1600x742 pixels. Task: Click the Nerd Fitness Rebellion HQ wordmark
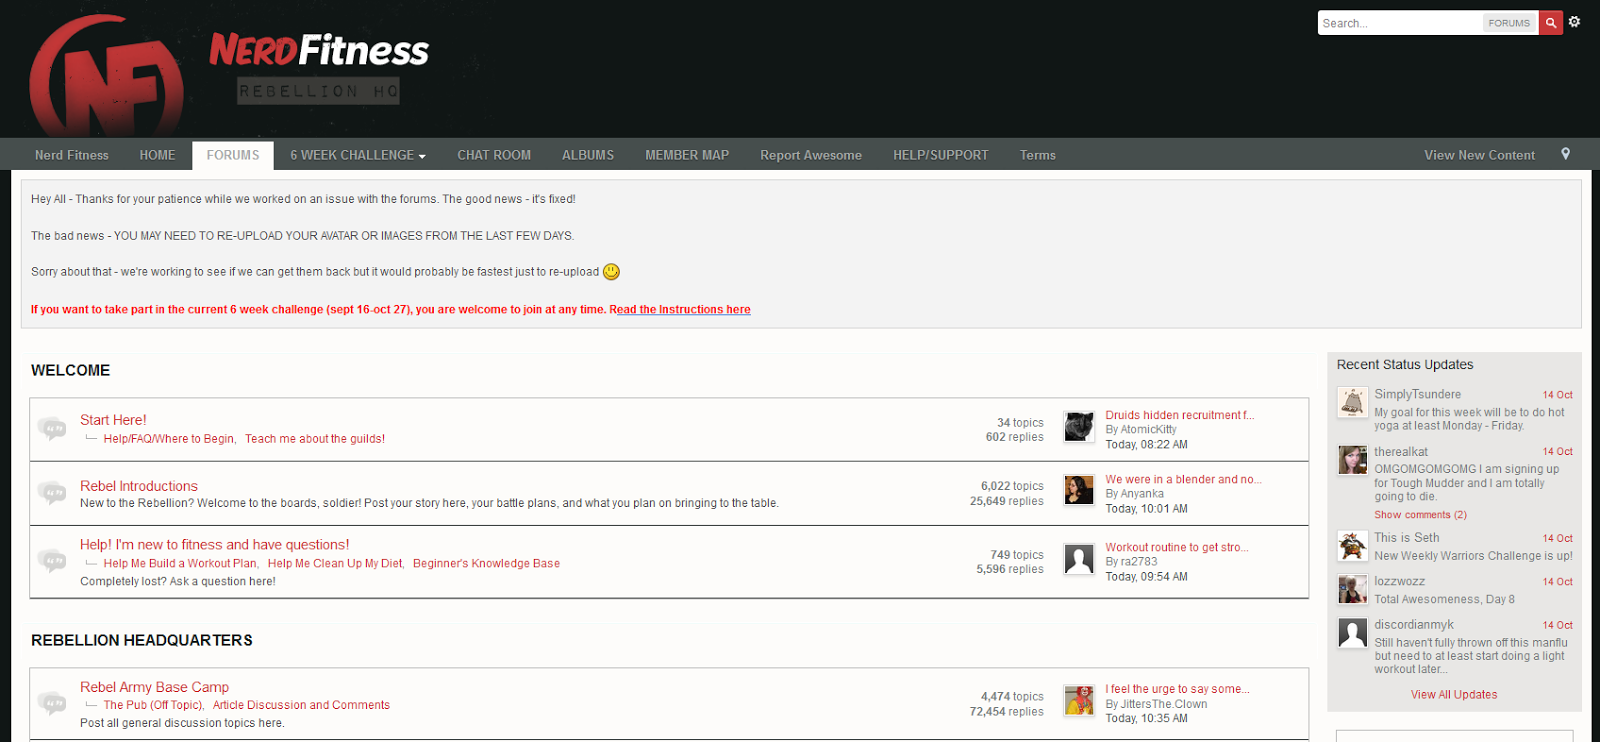(x=319, y=67)
